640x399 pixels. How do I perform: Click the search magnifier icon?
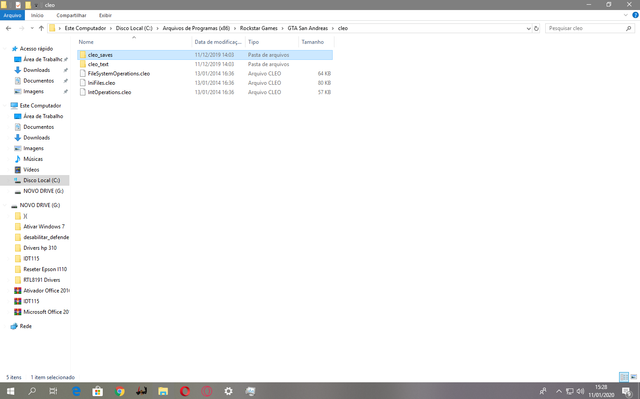(x=629, y=28)
